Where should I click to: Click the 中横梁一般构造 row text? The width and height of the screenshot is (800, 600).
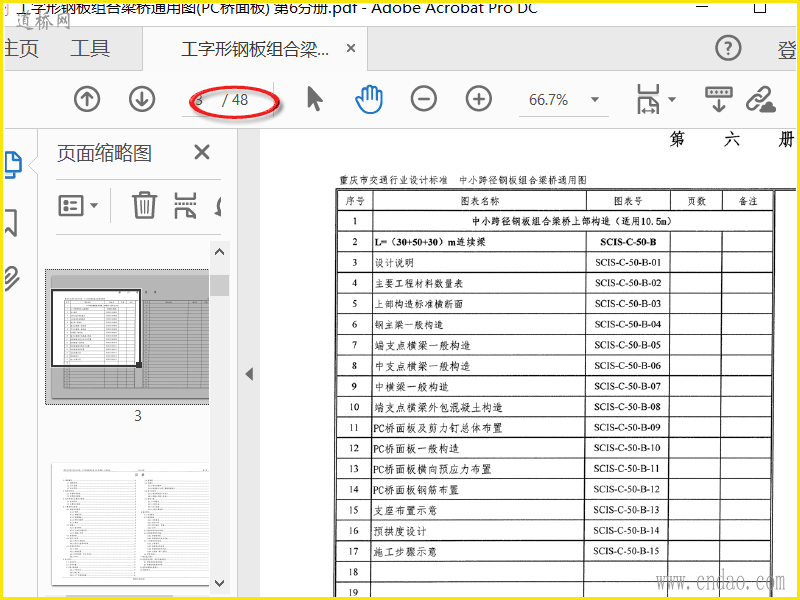[411, 387]
